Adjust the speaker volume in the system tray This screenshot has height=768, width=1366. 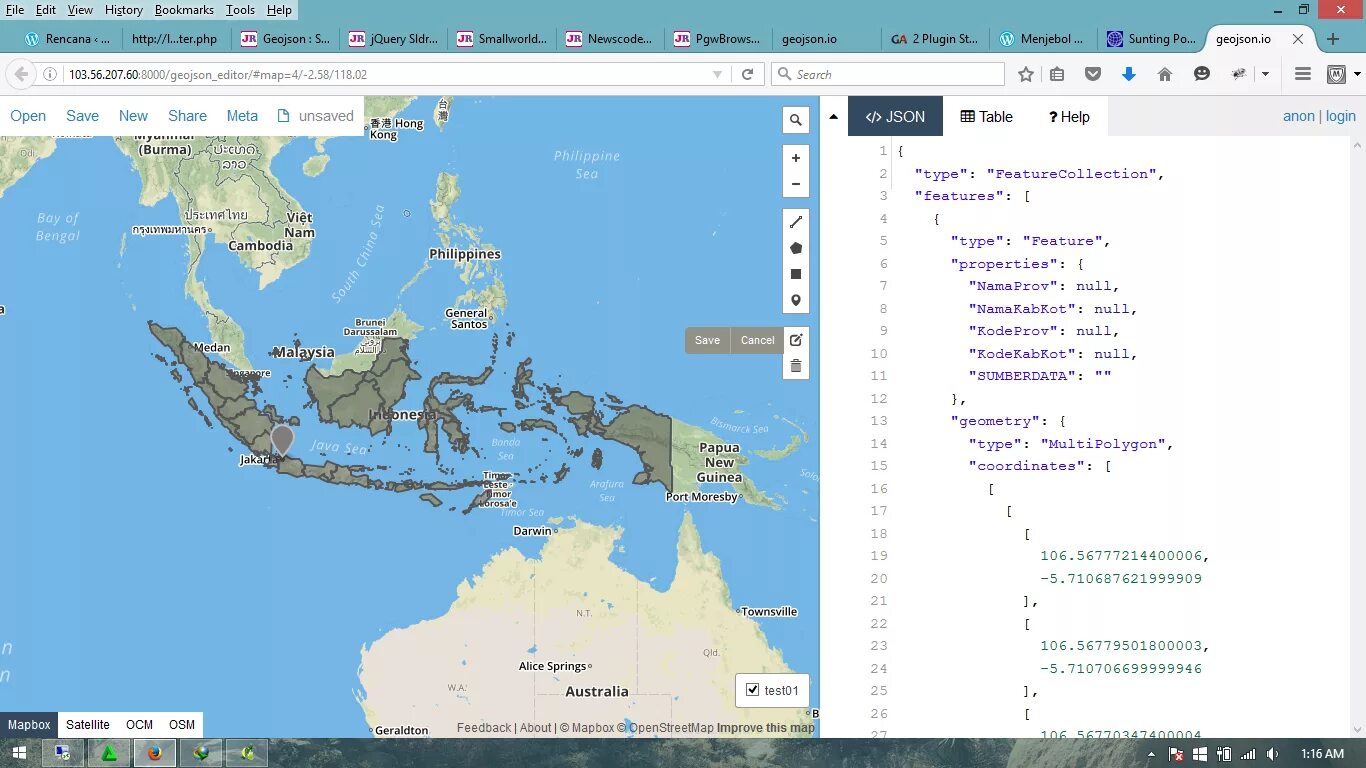click(x=1272, y=753)
